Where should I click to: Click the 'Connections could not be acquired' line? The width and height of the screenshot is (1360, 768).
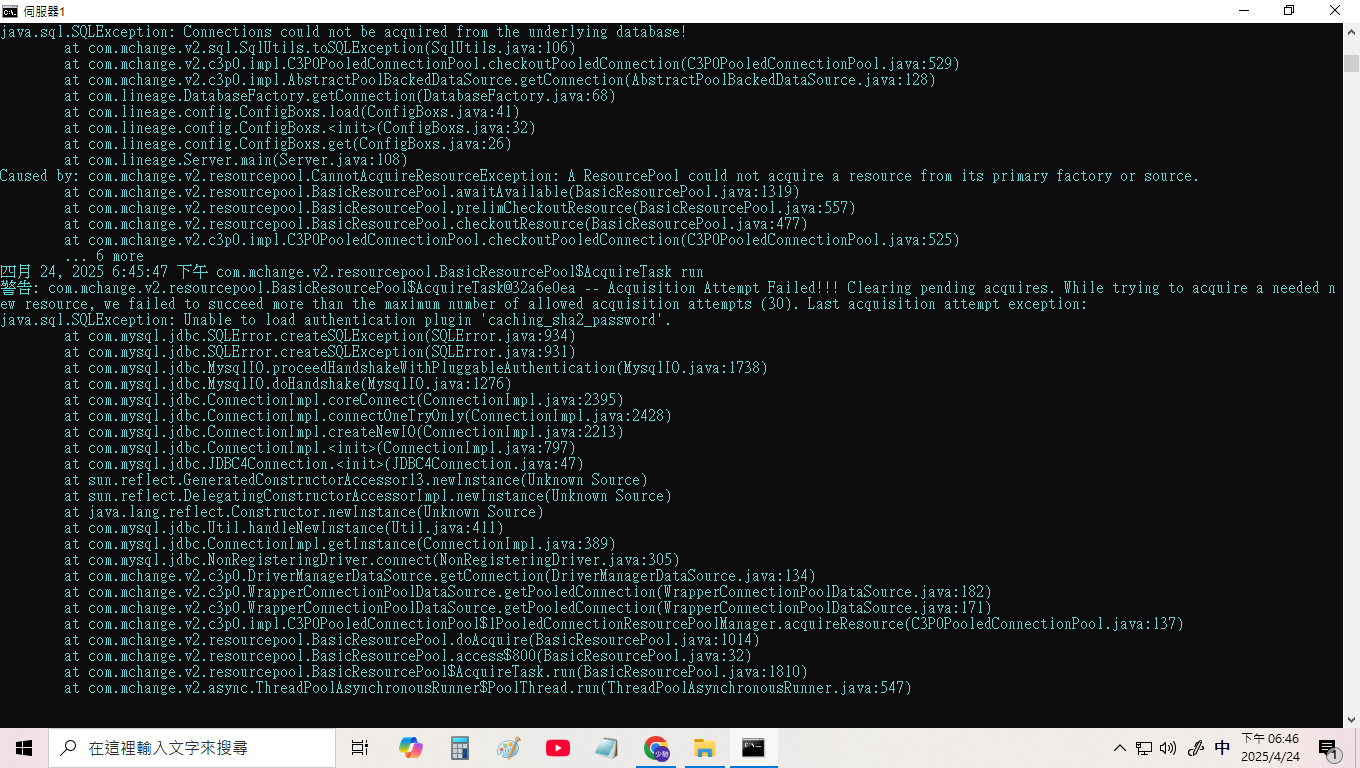click(343, 32)
